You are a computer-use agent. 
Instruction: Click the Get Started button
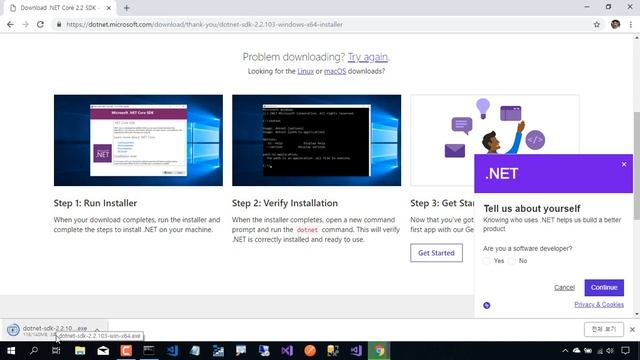pos(436,253)
